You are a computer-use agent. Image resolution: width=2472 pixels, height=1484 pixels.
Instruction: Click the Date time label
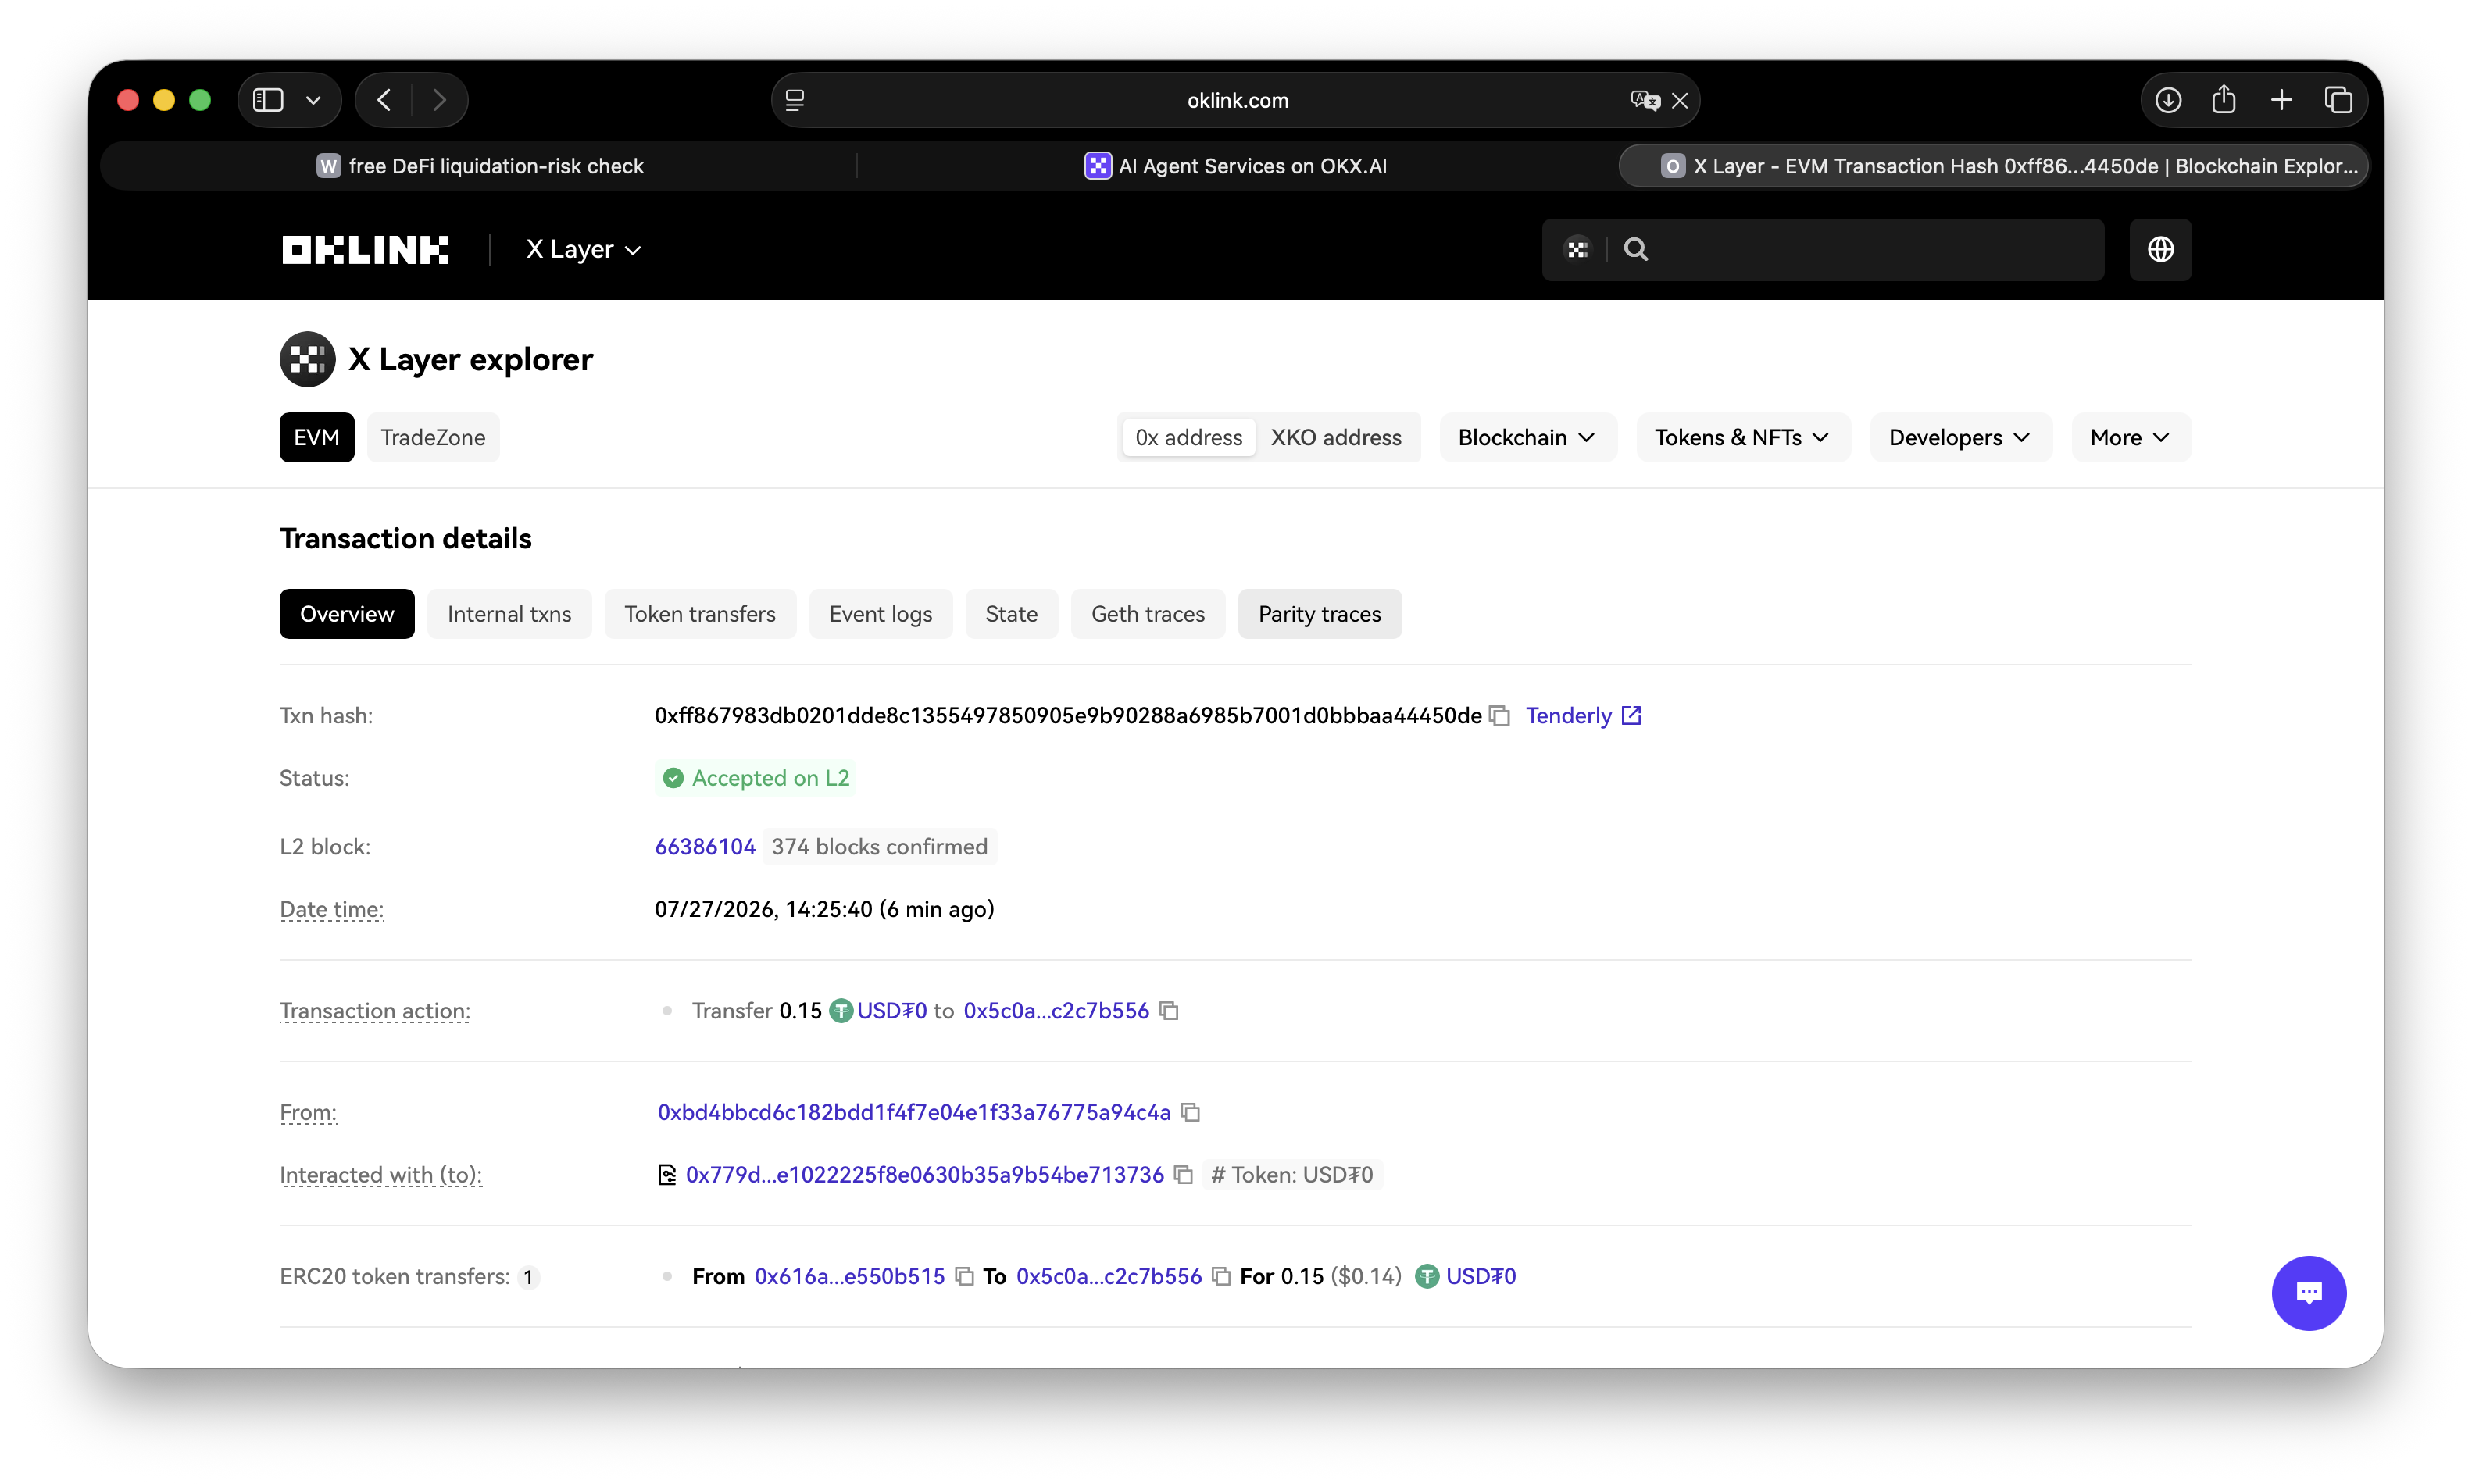click(332, 909)
